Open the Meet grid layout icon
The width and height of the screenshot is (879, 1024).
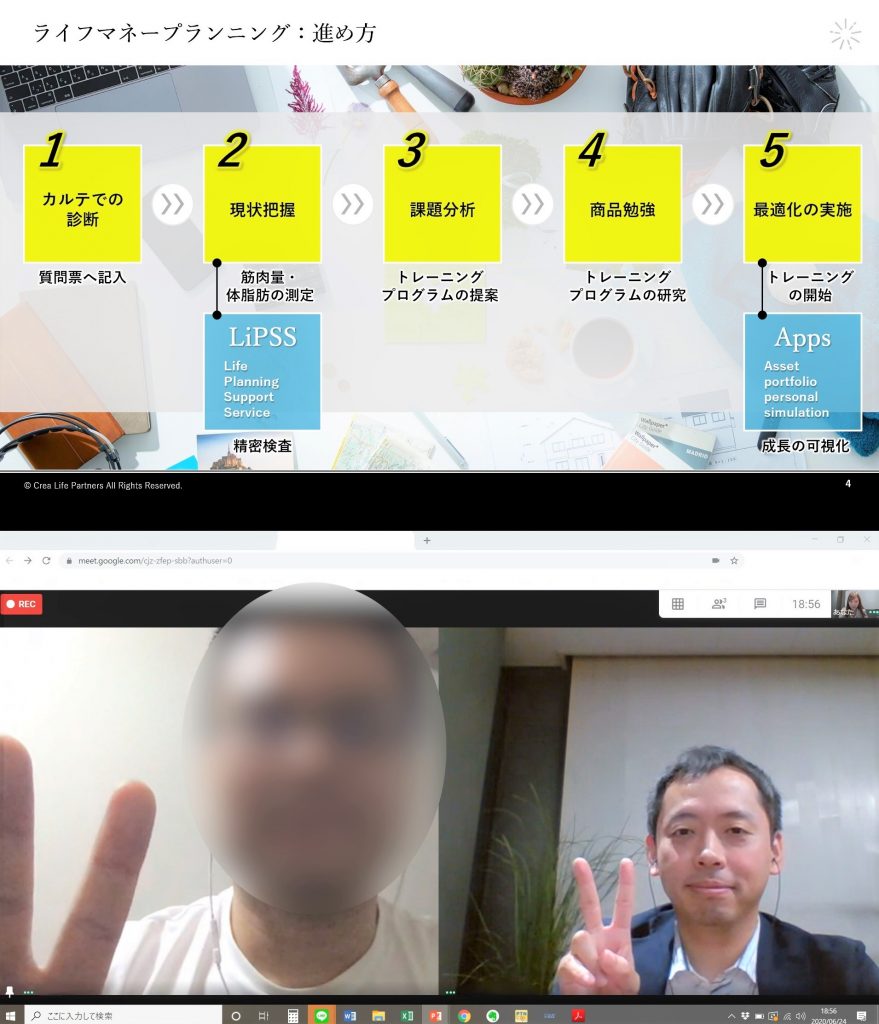point(677,604)
